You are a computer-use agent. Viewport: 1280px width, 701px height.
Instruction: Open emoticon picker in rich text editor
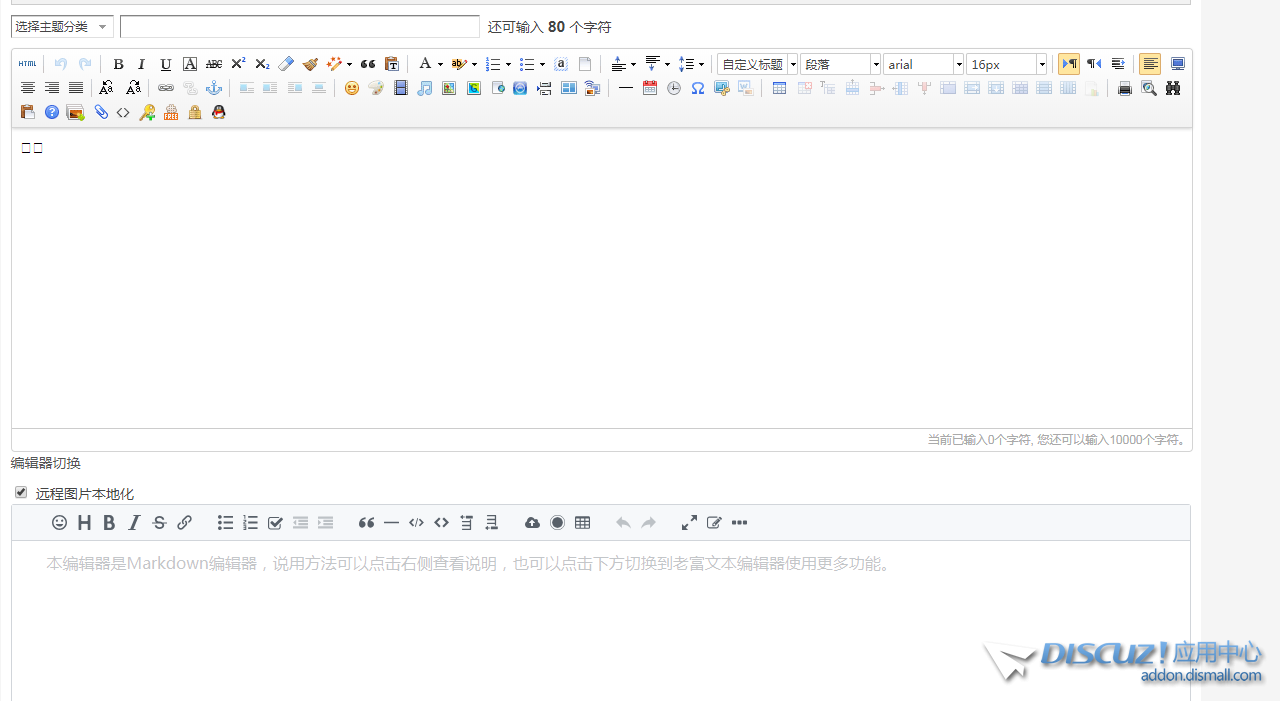pos(352,88)
